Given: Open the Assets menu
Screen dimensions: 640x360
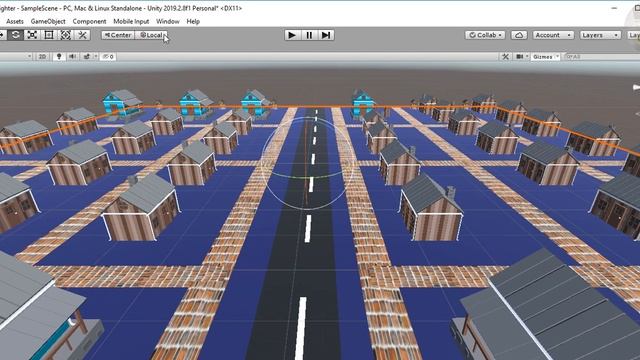Looking at the screenshot, I should pos(15,21).
